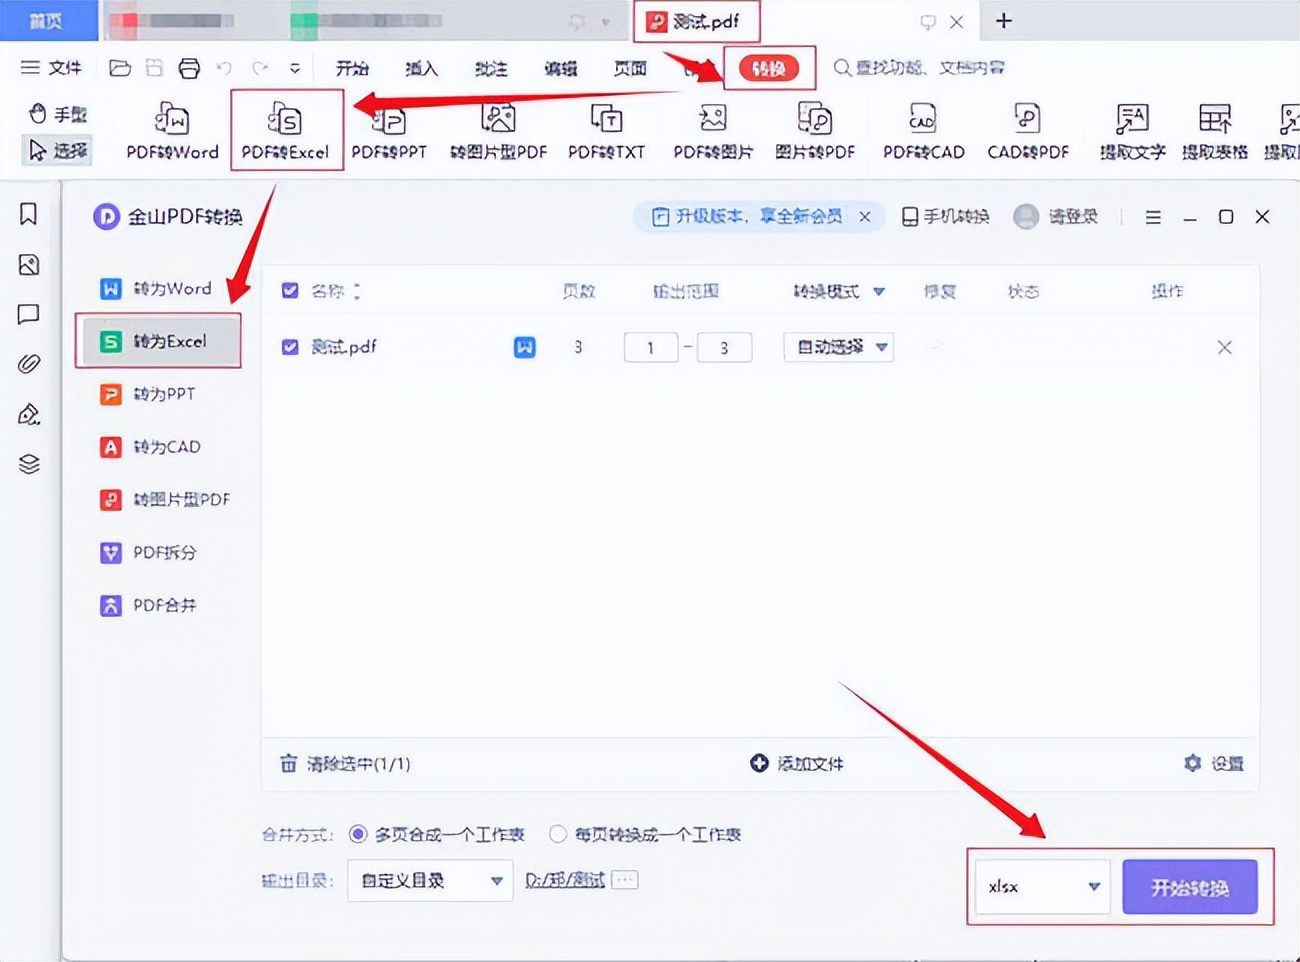
Task: Select the PDF转Word tool
Action: [x=171, y=130]
